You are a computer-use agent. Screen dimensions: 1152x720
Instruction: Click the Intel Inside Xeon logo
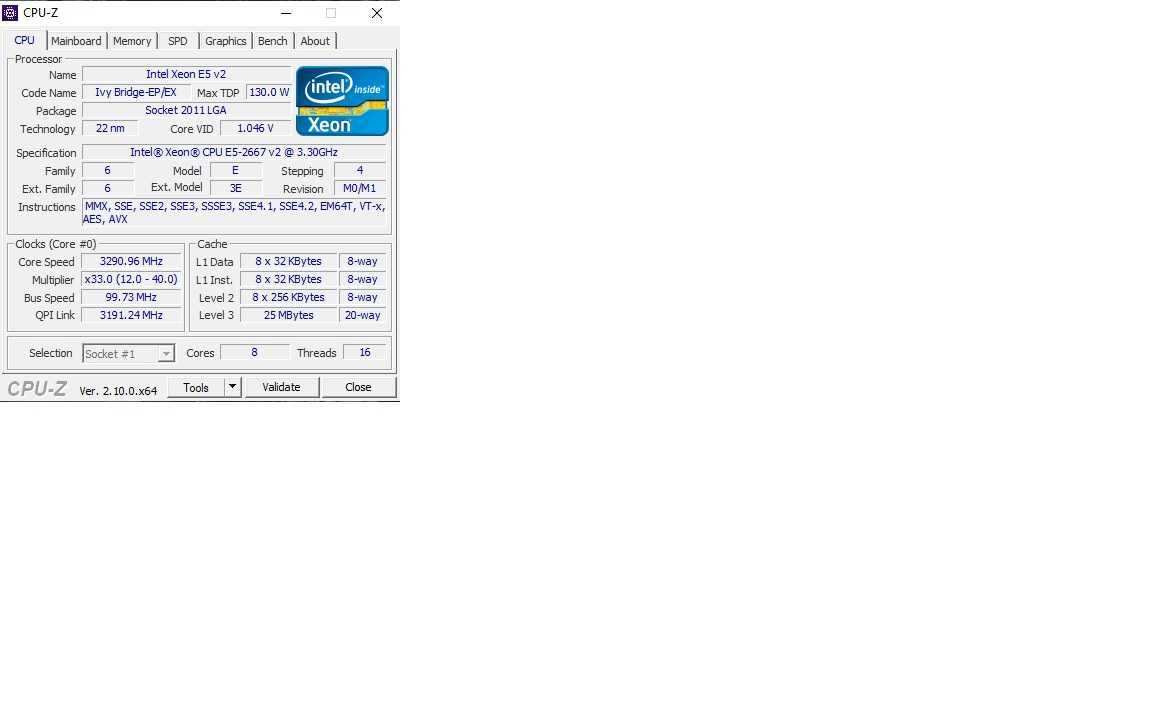point(342,101)
